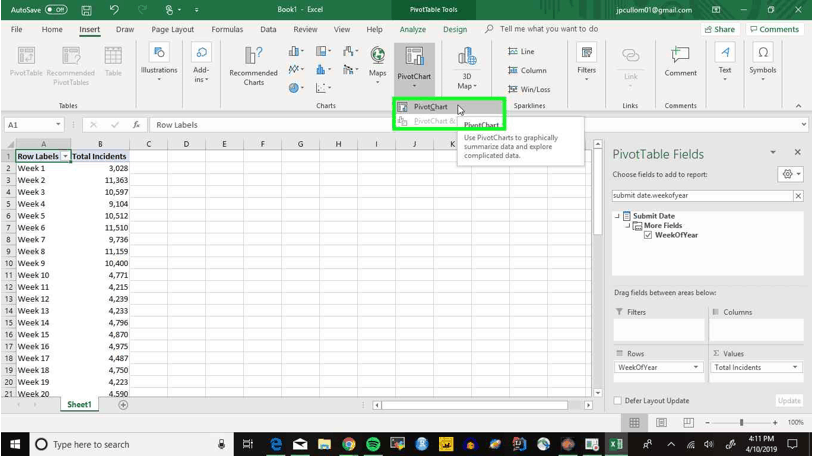Open the WeekOfYear rows field dropdown
814x458 pixels.
point(696,368)
